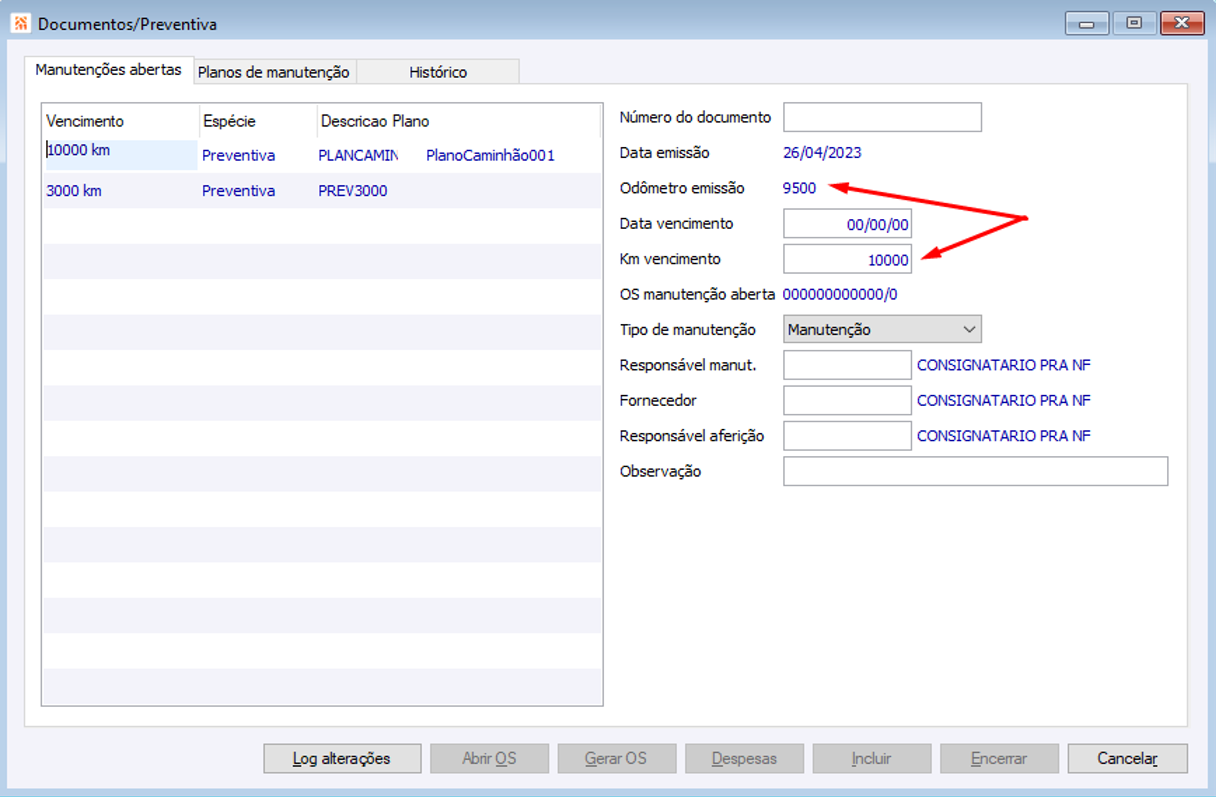Click the Responsável aferição code field

847,436
